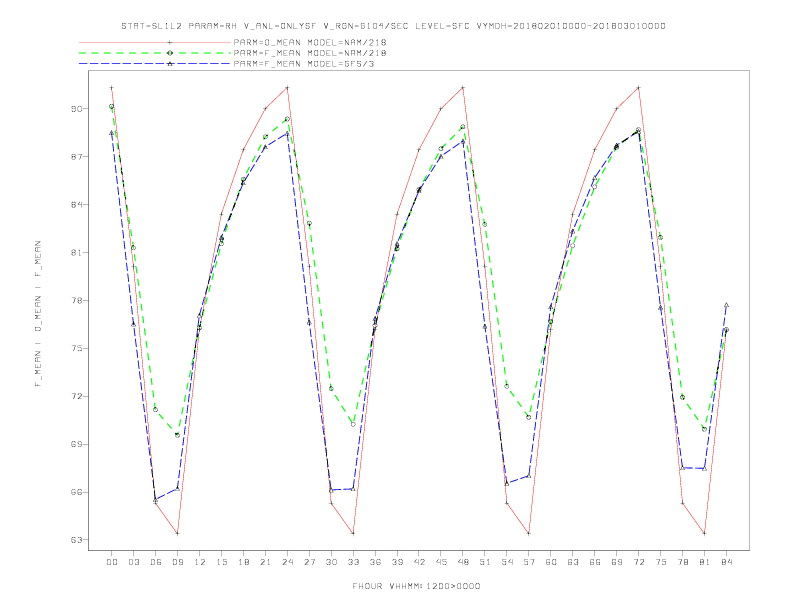Click x-axis forecast hour label 24
The width and height of the screenshot is (792, 612).
[287, 562]
